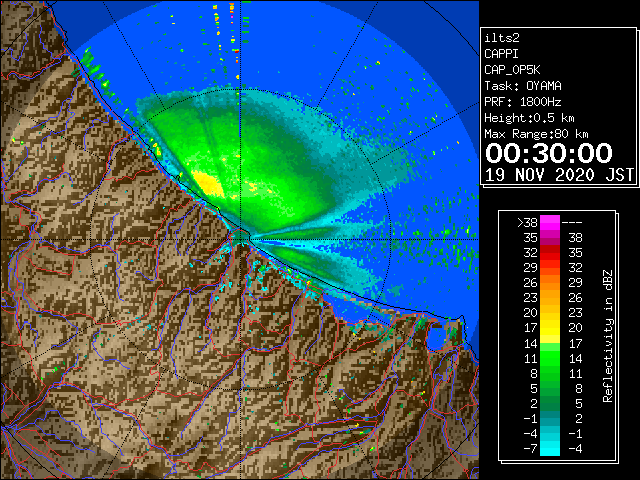This screenshot has height=480, width=640.
Task: Click the 'CAP_OP5K' text line
Action: coord(512,70)
